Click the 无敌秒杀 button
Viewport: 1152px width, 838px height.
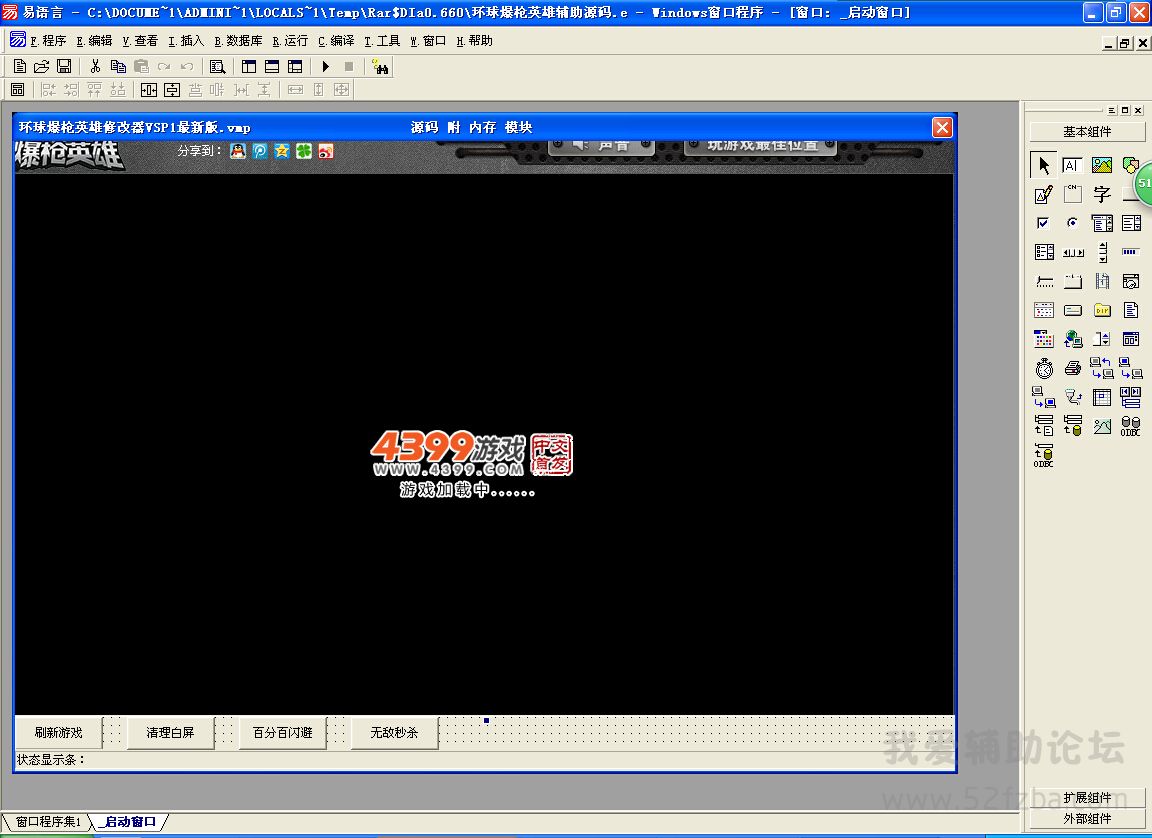(395, 732)
